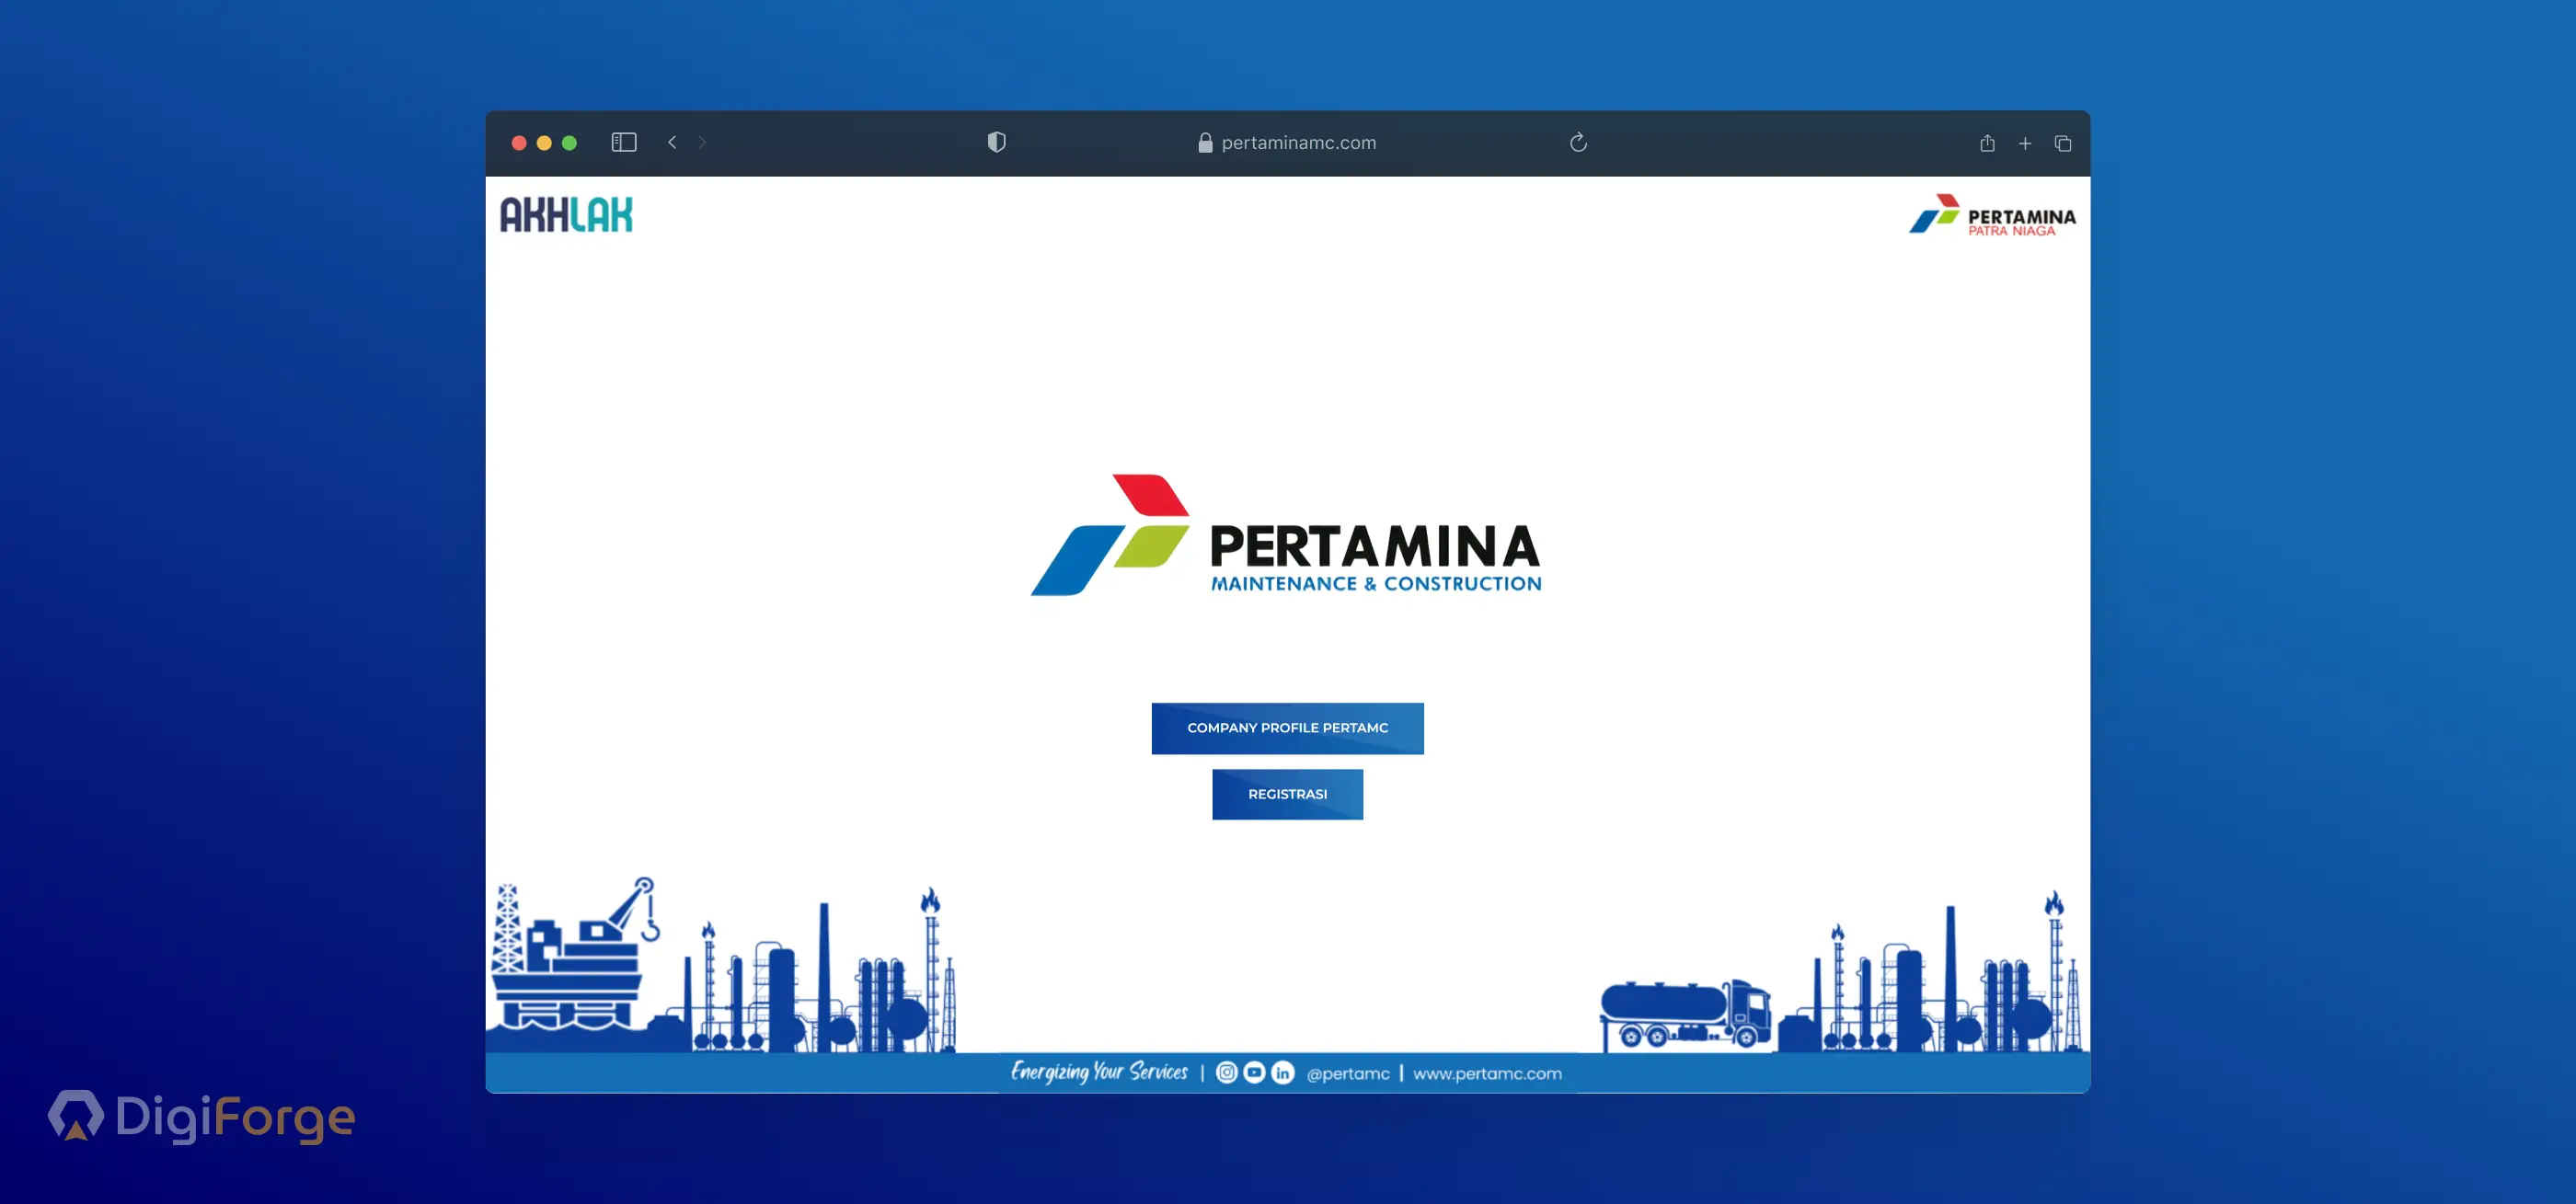Go forward with the right chevron
This screenshot has height=1204, width=2576.
[702, 142]
